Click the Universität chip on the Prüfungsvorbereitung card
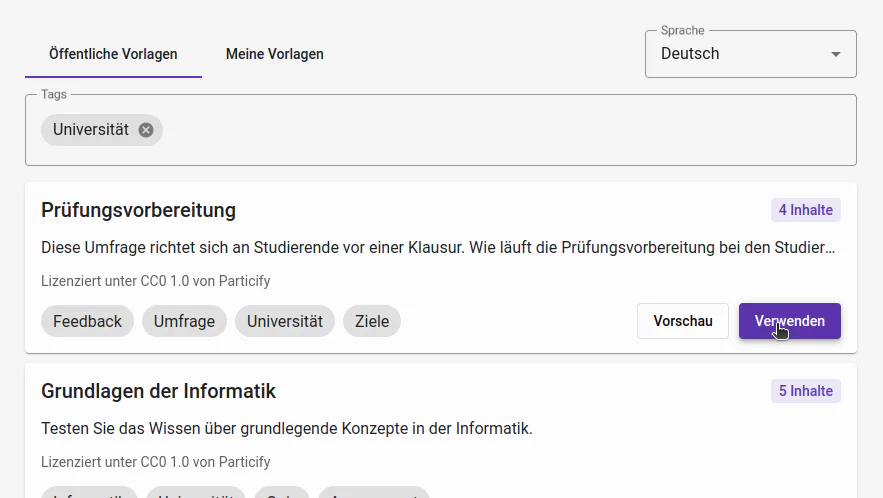 point(285,321)
